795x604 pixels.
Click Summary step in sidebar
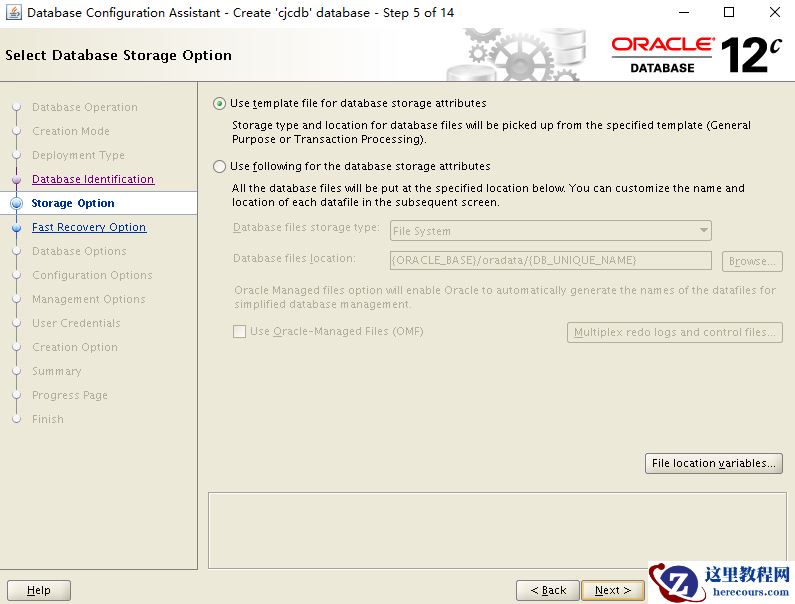tap(56, 371)
